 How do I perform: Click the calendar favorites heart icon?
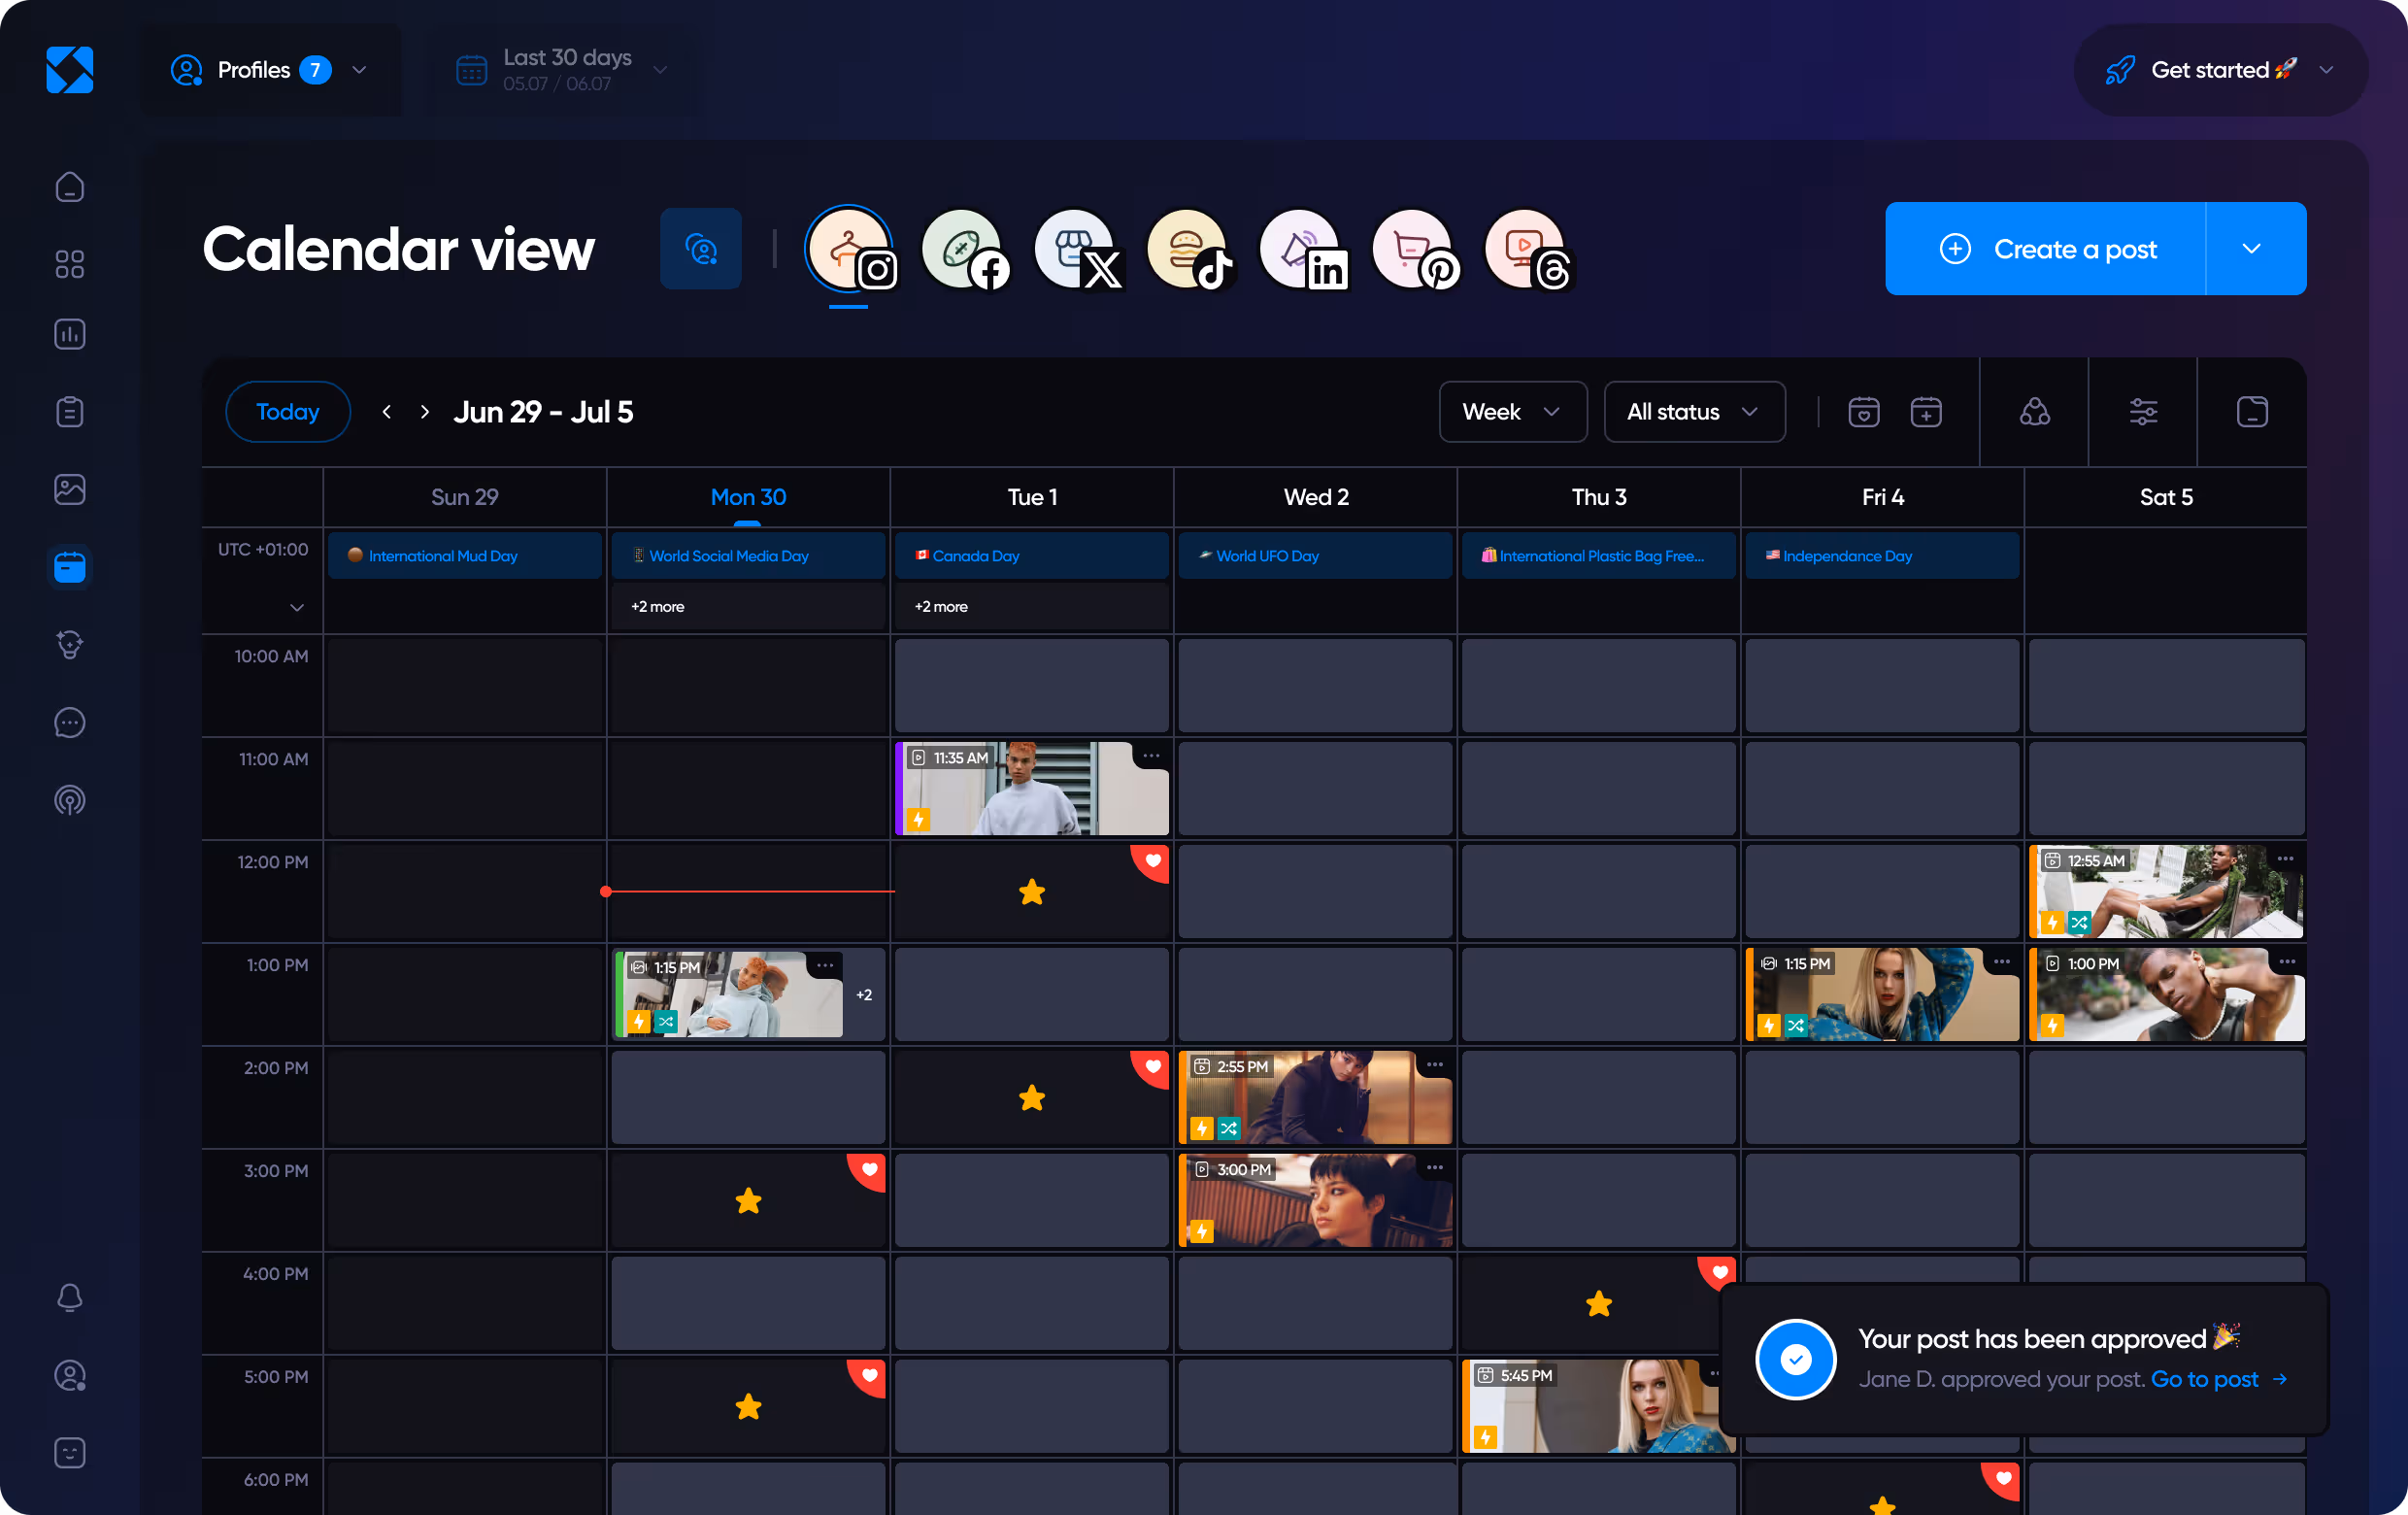(1864, 412)
